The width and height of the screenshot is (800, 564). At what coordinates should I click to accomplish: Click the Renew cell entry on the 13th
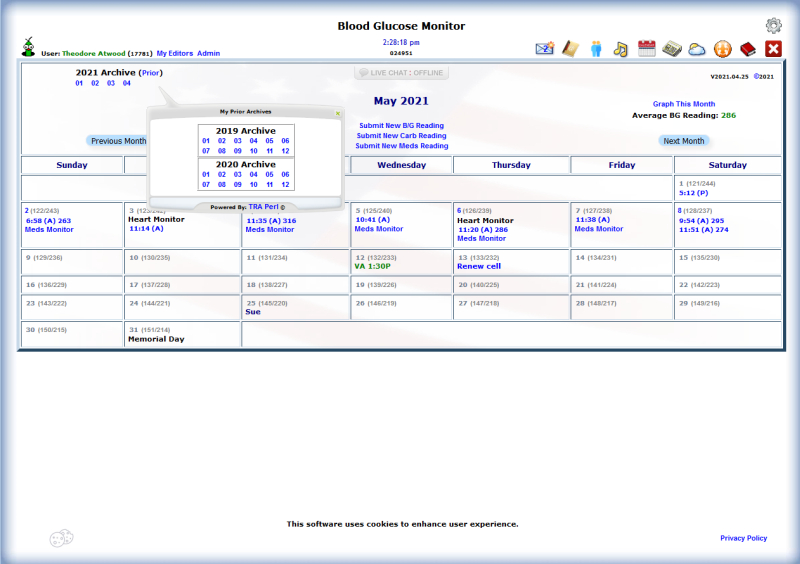(479, 266)
